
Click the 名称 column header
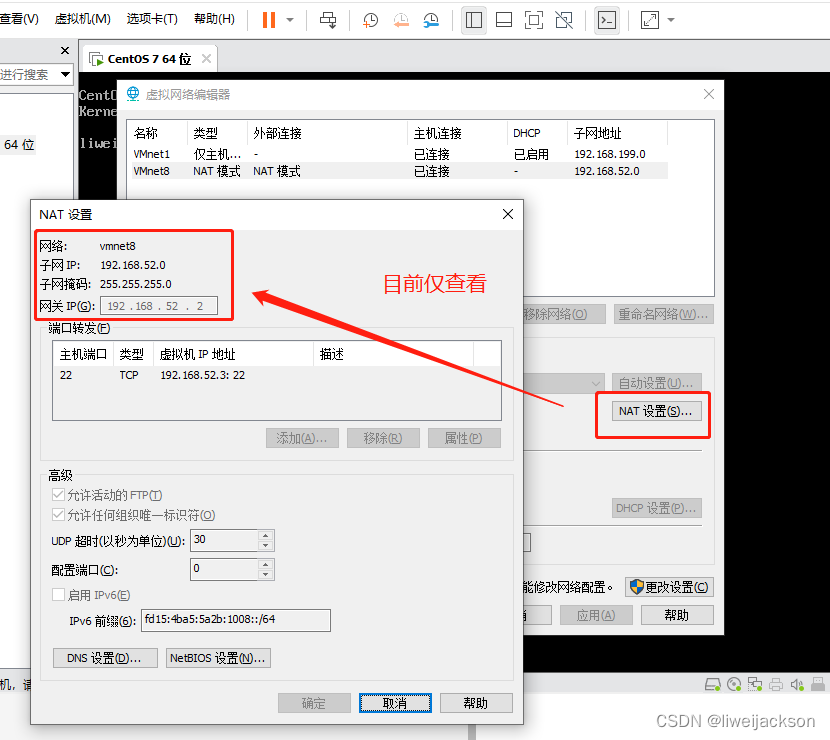157,133
